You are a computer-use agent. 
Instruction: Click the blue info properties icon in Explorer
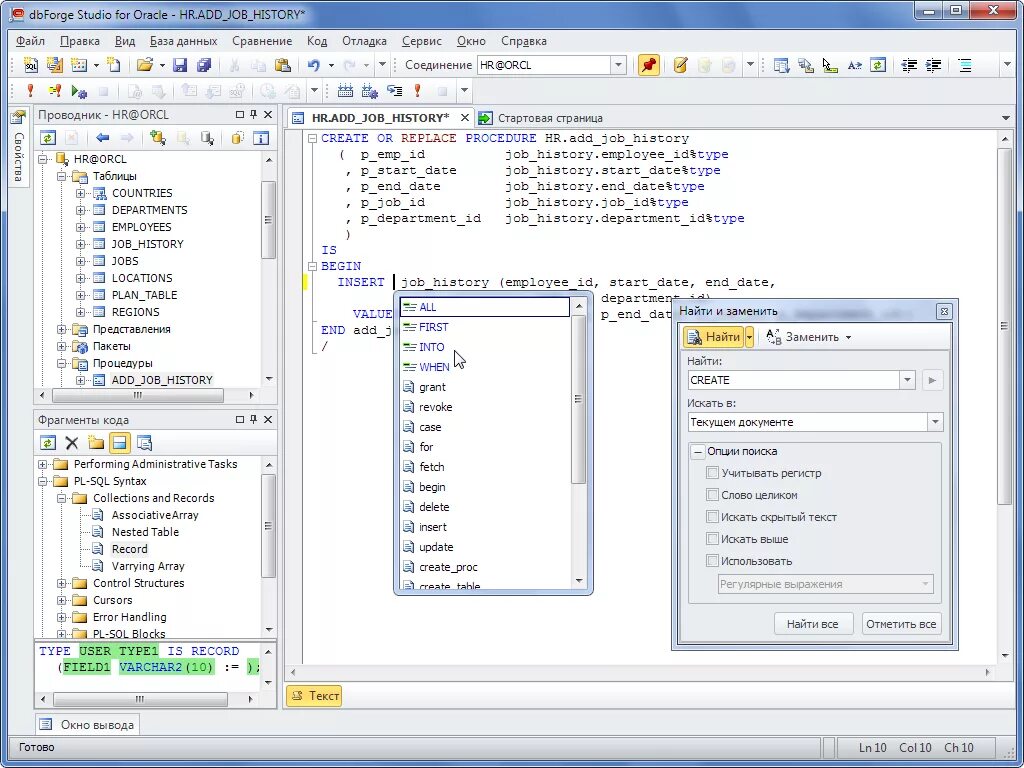[261, 138]
